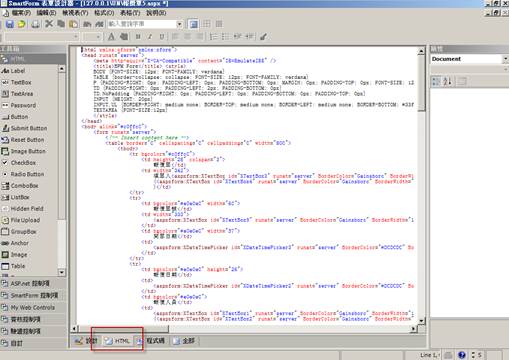The image size is (509, 360).
Task: Select the Image Button control in toolbox
Action: click(29, 151)
